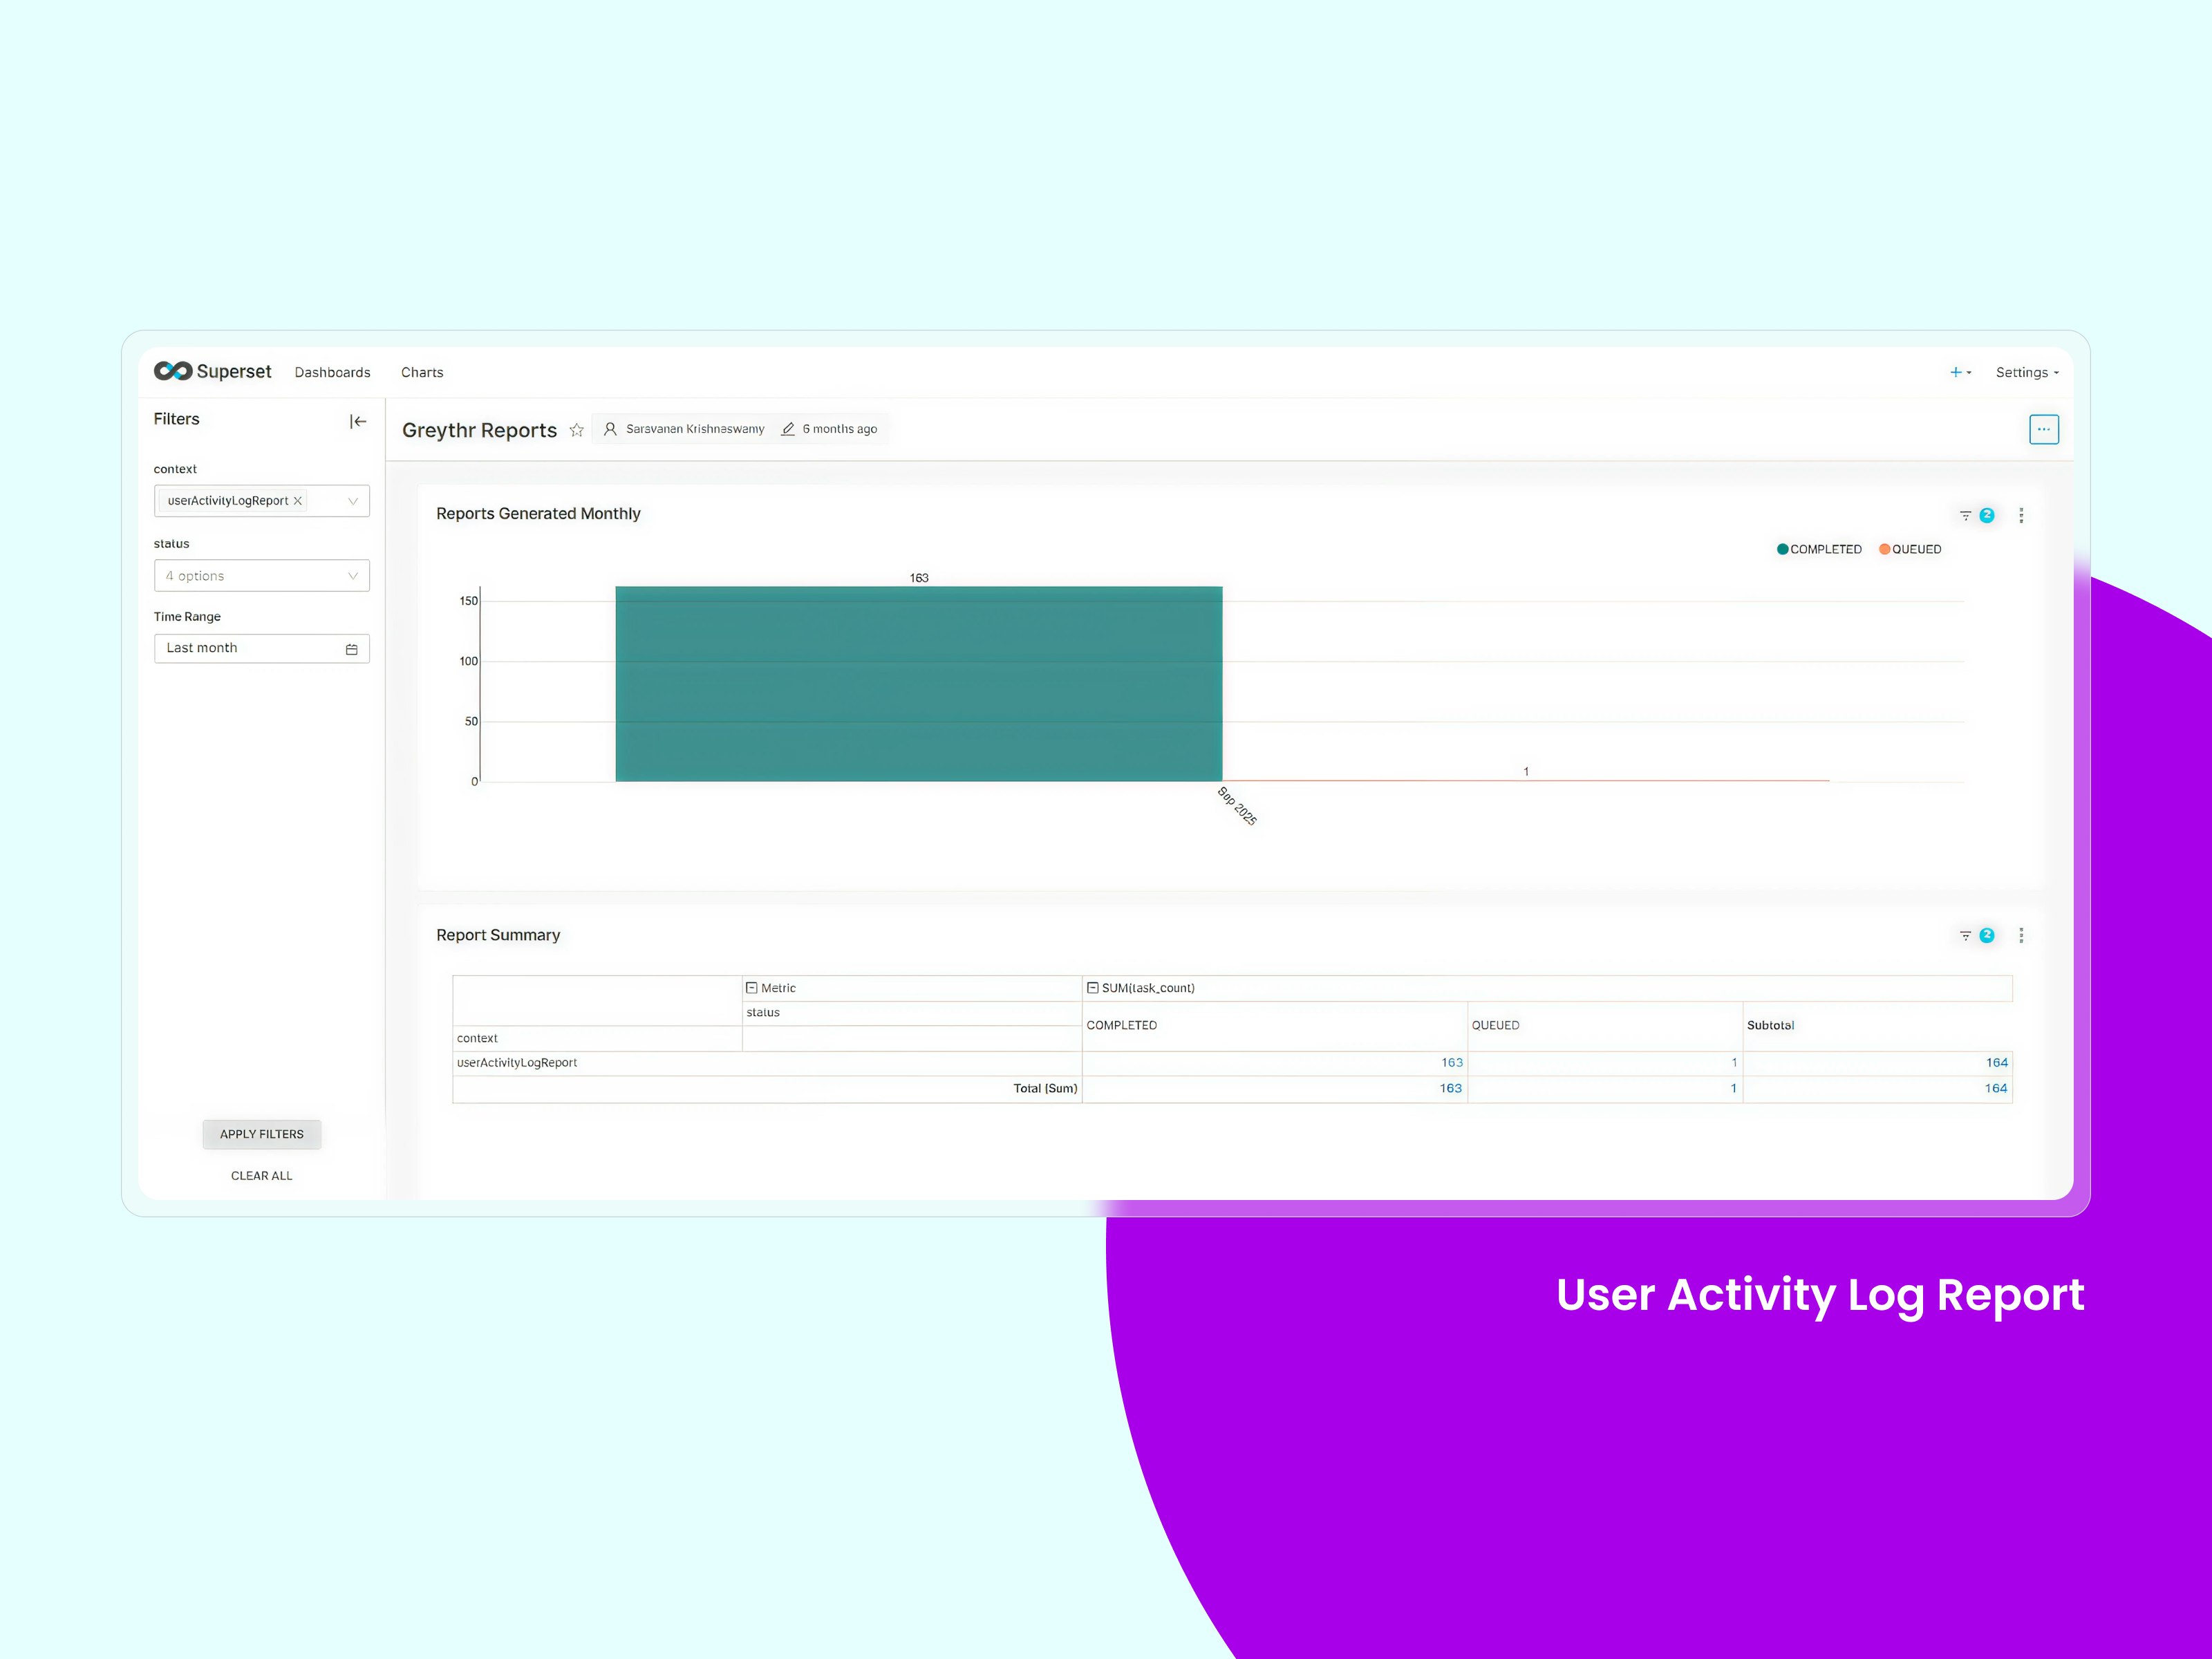
Task: Open three-dot menu of Reports Generated Monthly
Action: (2021, 515)
